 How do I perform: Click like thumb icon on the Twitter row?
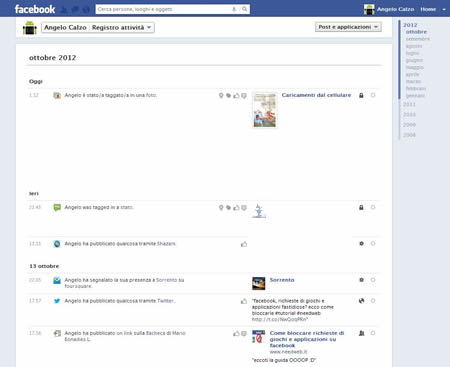(x=244, y=301)
